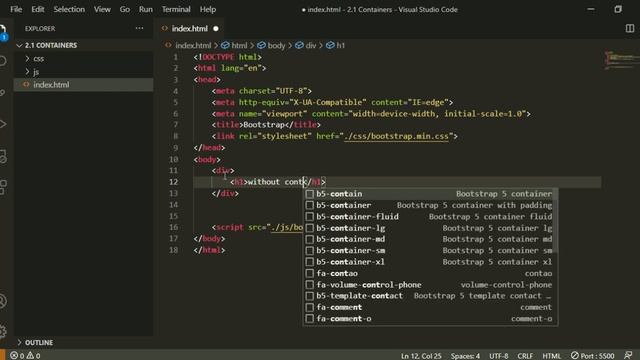This screenshot has width=640, height=360.
Task: Open errors and warnings status indicator
Action: tap(25, 356)
